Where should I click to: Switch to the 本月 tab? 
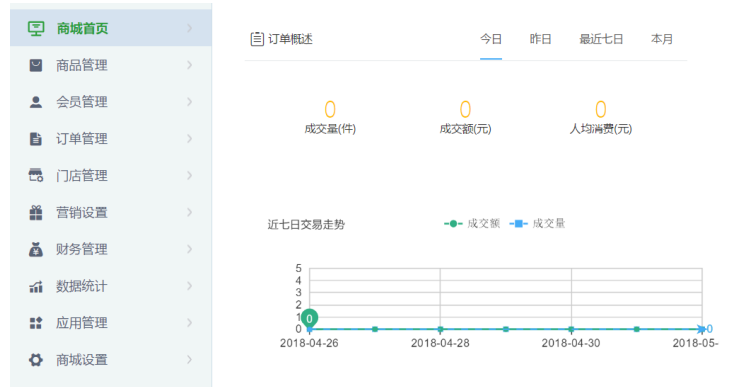662,39
